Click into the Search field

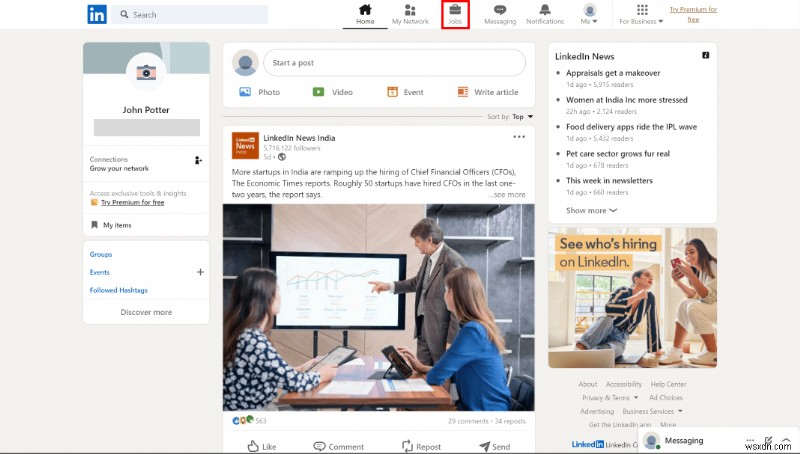[x=190, y=15]
